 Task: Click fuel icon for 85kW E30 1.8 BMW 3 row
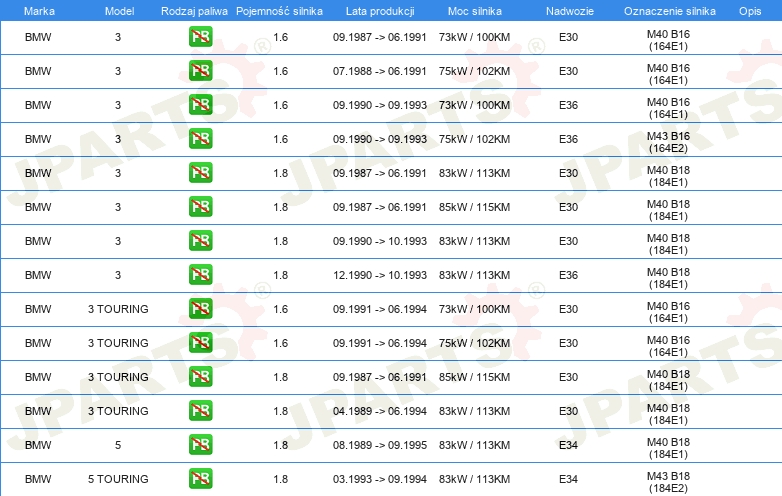click(200, 207)
